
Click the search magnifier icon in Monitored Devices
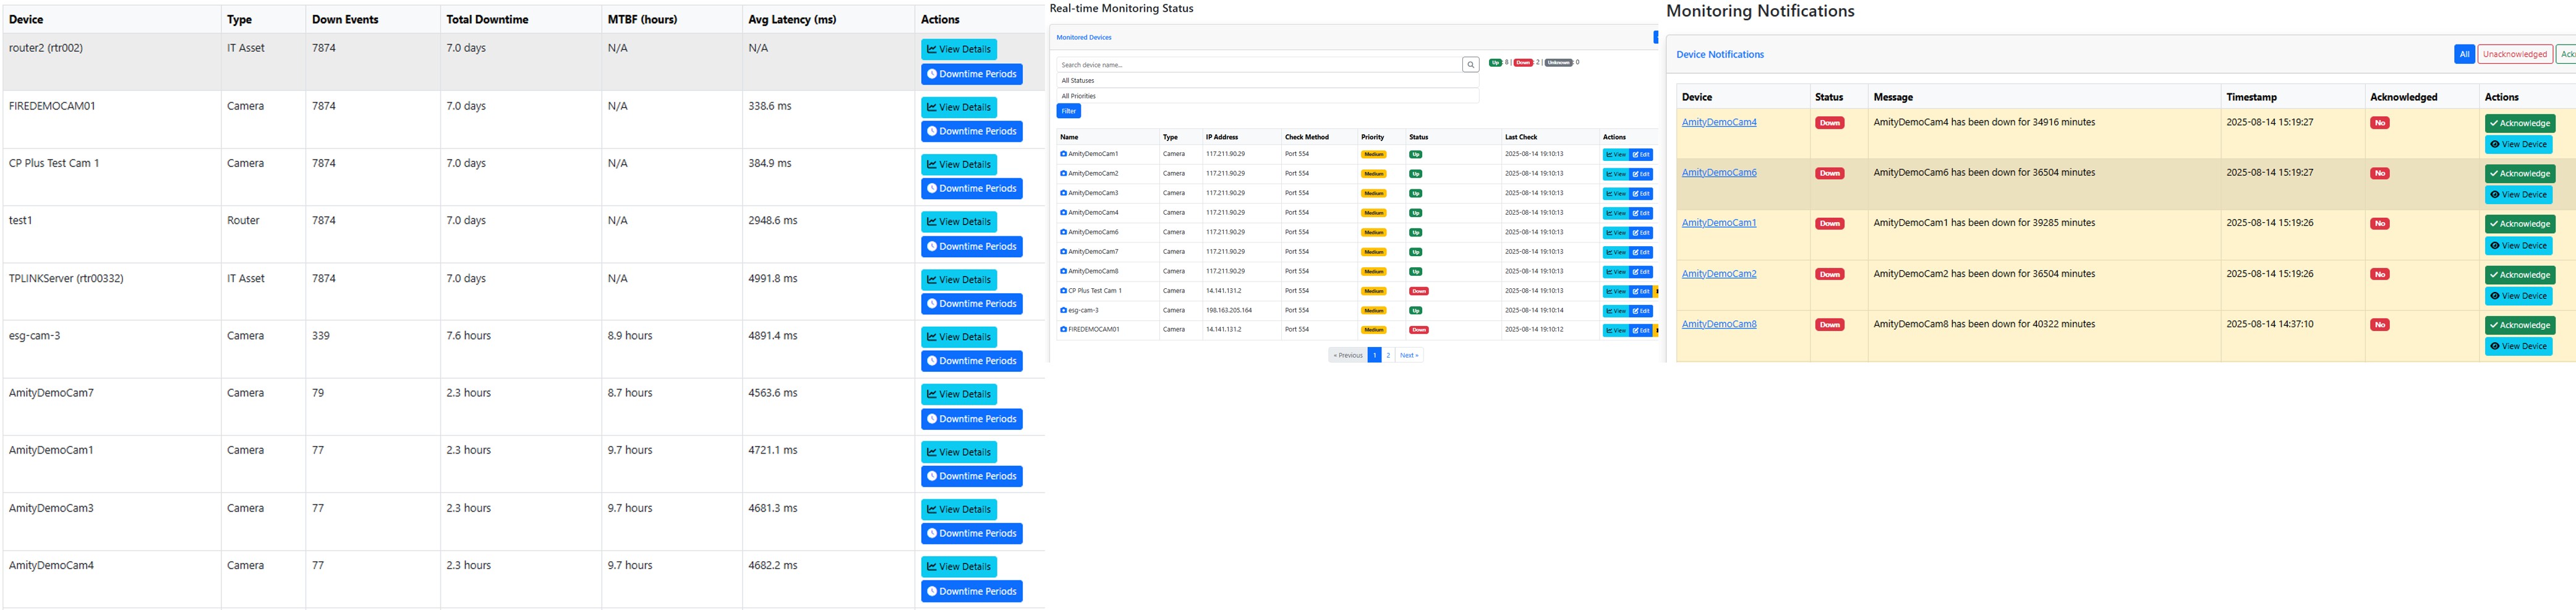coord(1471,63)
